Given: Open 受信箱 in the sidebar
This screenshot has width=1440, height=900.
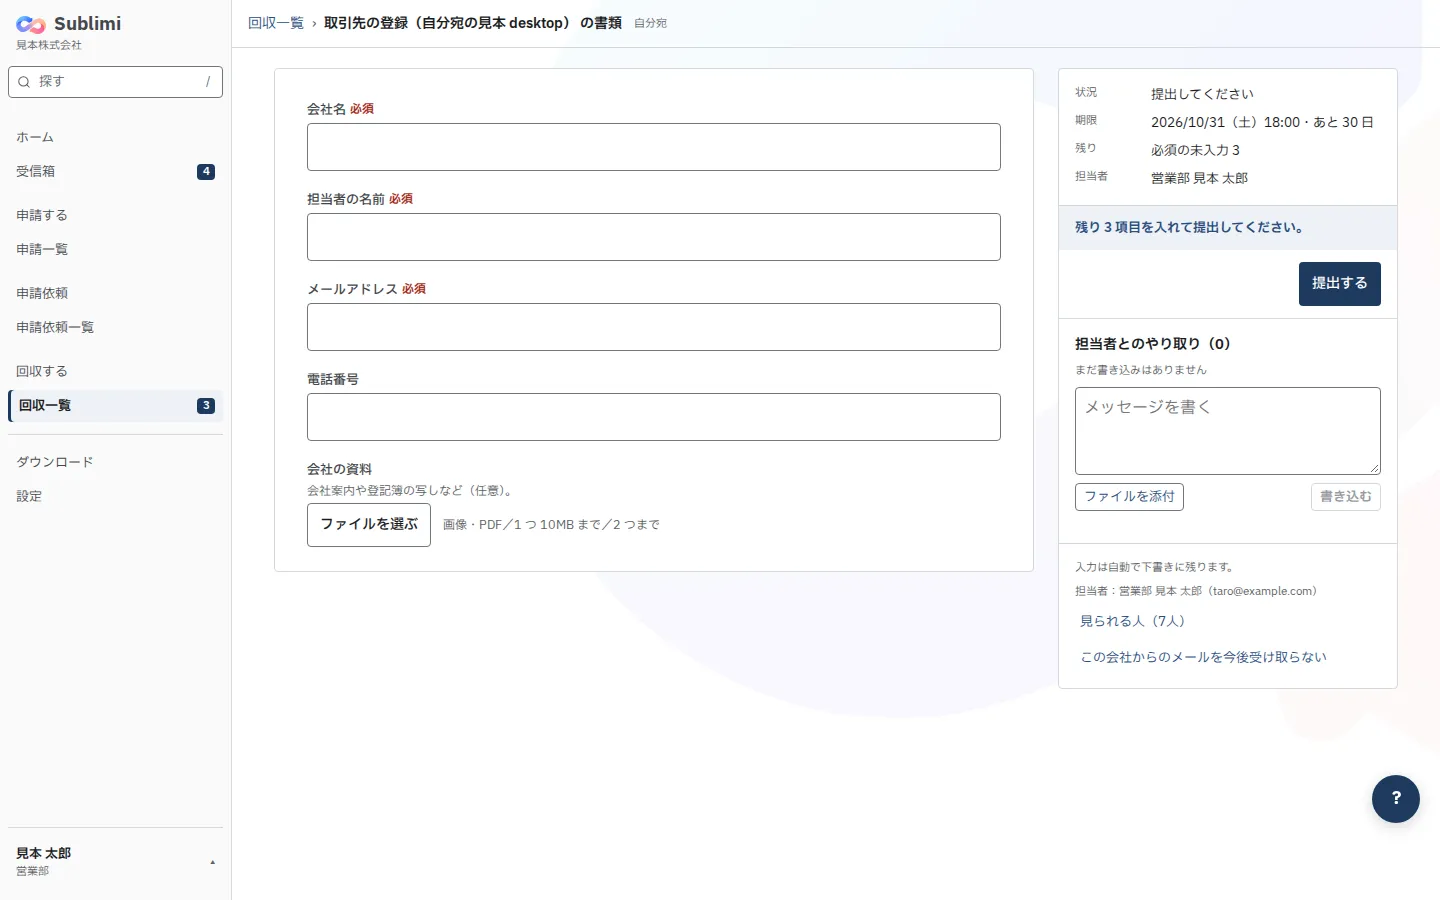Looking at the screenshot, I should pos(115,171).
